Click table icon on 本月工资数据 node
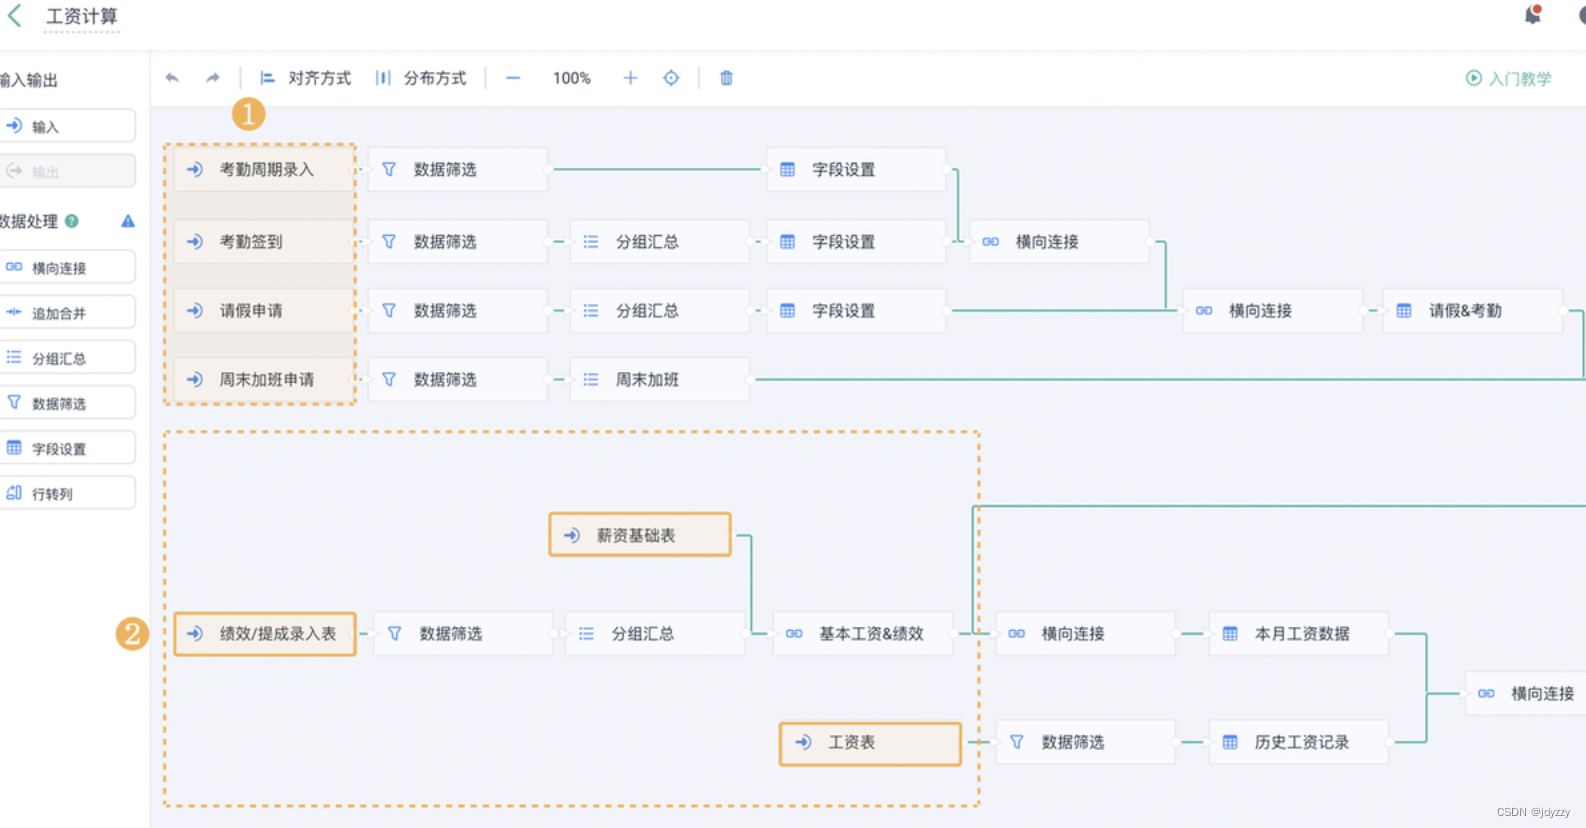 tap(1230, 634)
